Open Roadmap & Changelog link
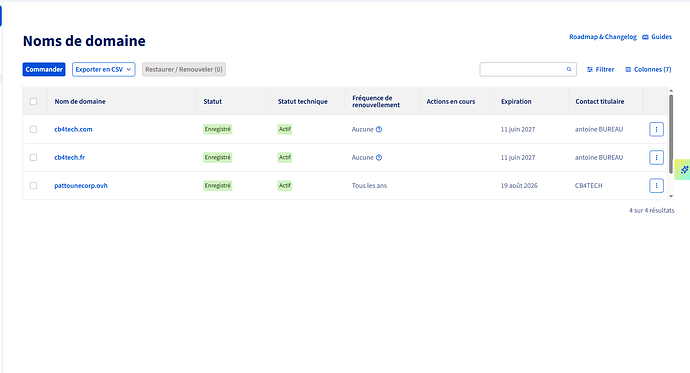The width and height of the screenshot is (690, 373). point(603,37)
